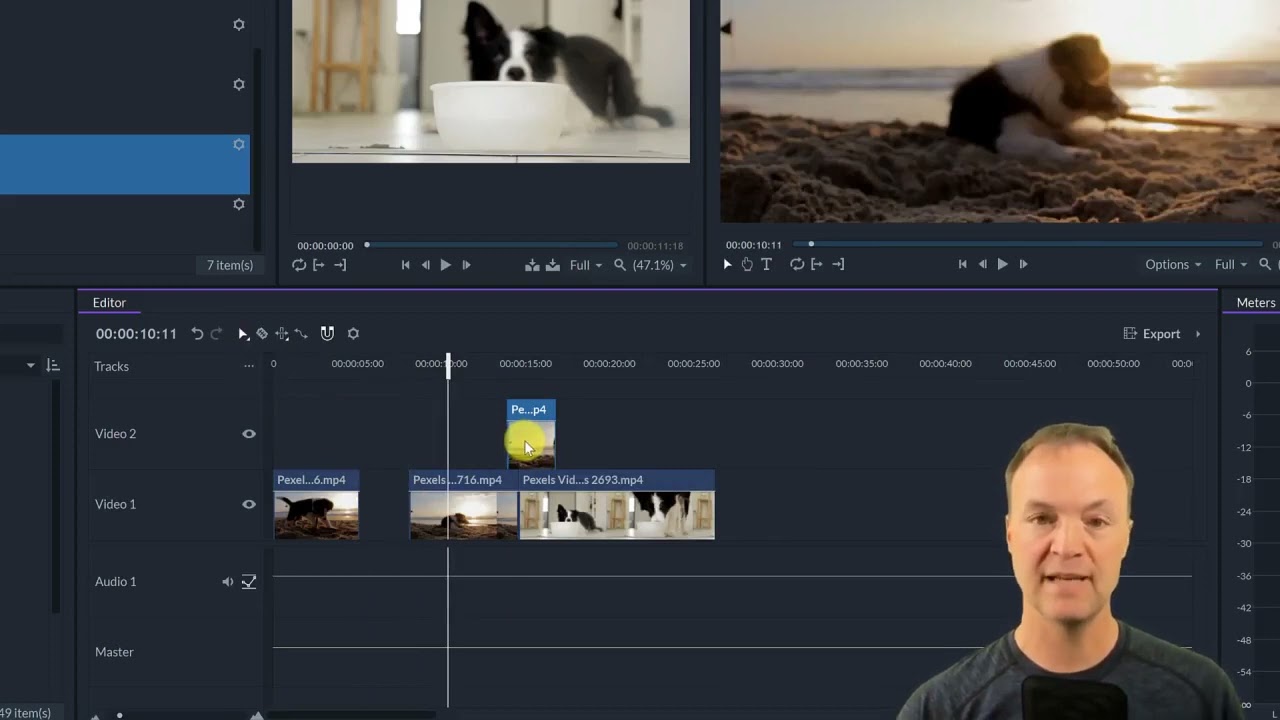Click the Viewer zoom magnifier icon

pos(1265,264)
